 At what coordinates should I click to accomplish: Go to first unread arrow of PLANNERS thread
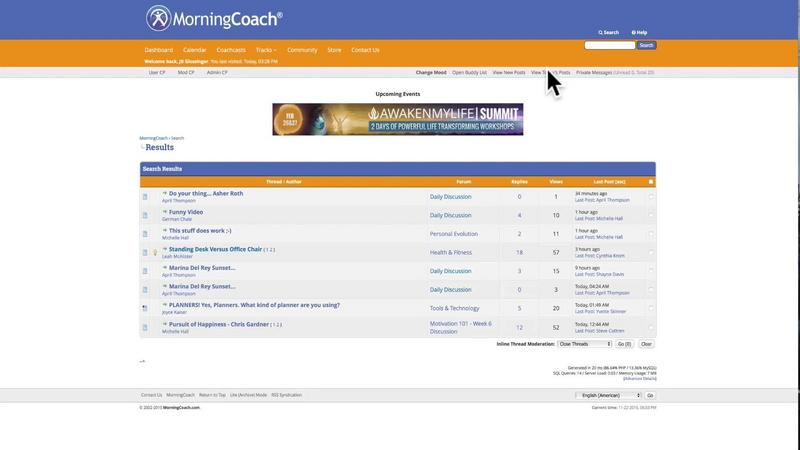165,305
